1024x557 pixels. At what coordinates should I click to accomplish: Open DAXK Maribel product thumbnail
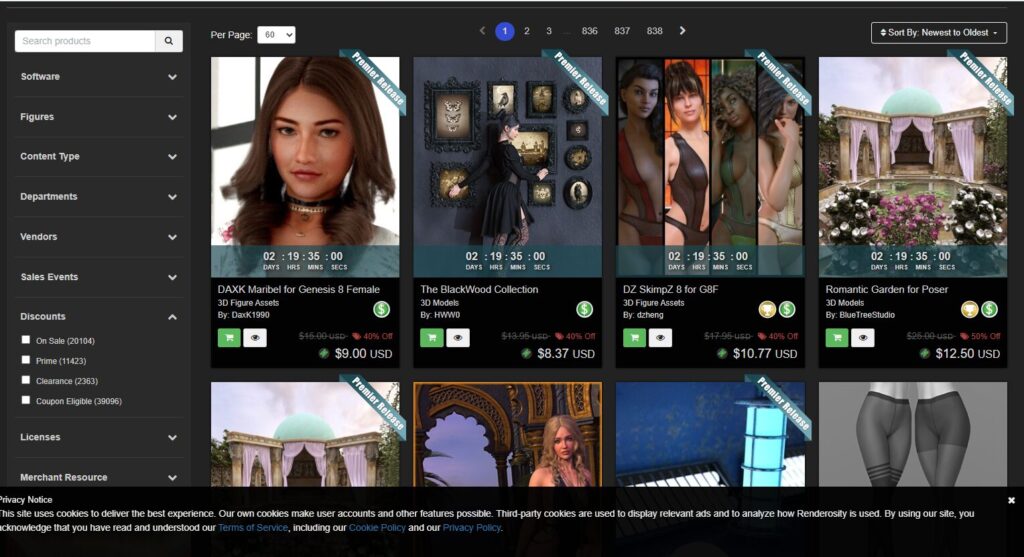click(x=305, y=167)
